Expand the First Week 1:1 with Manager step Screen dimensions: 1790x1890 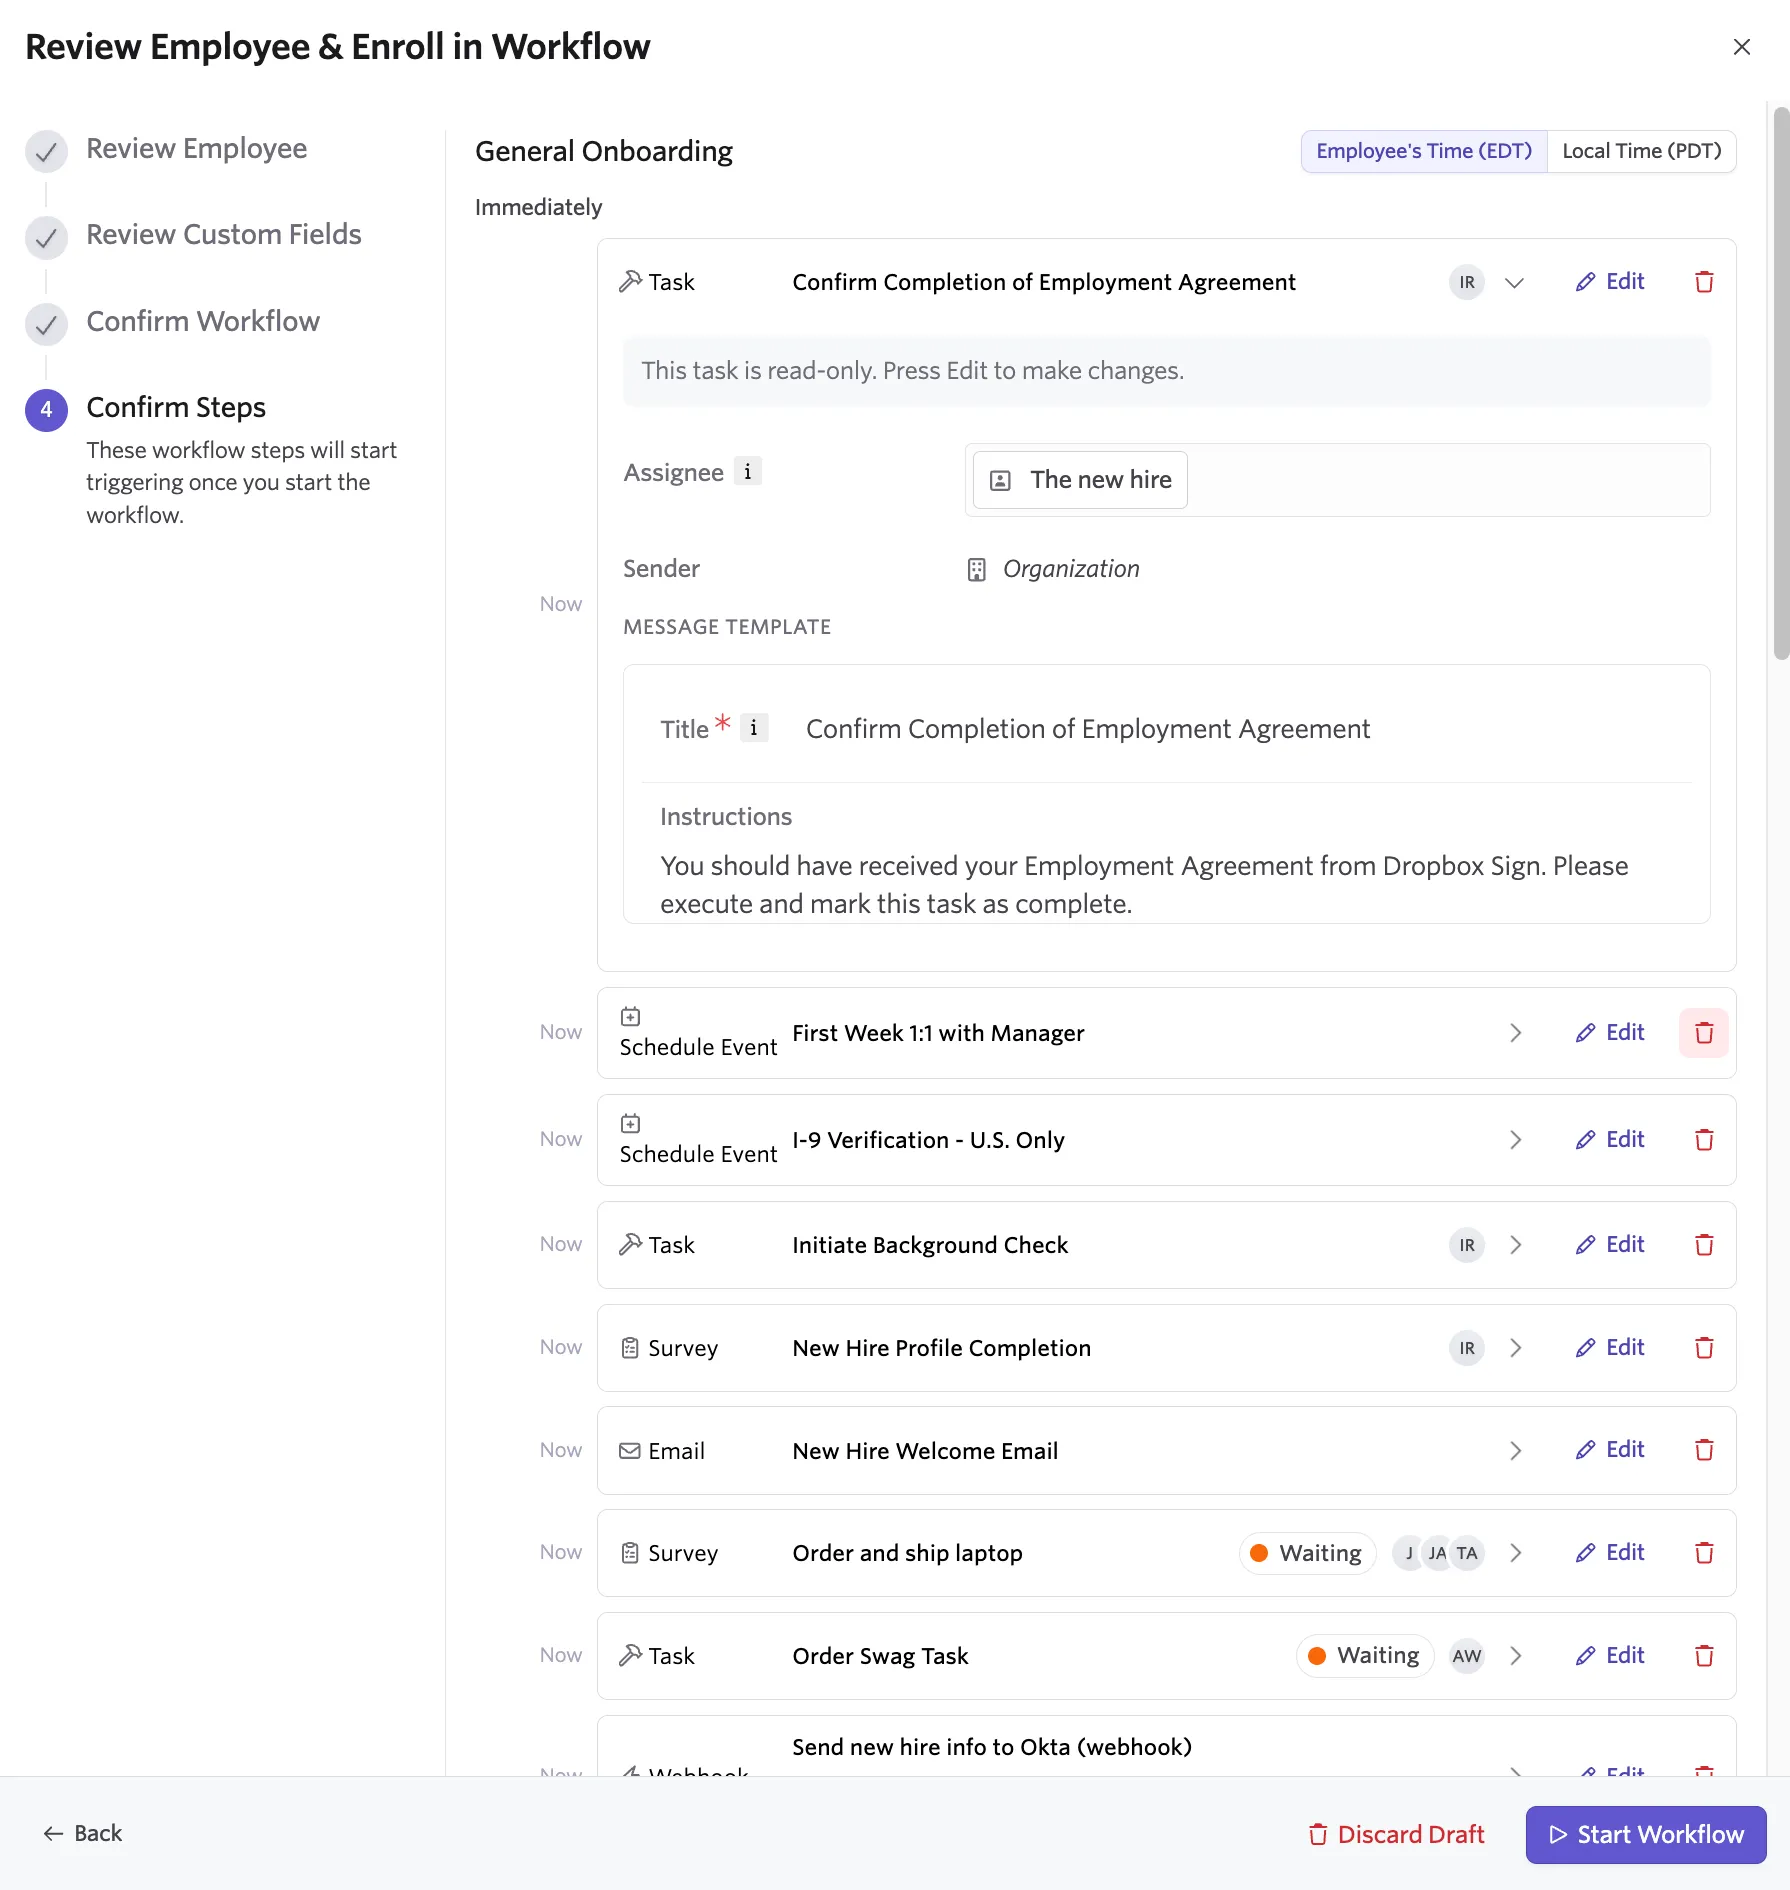pyautogui.click(x=1515, y=1033)
